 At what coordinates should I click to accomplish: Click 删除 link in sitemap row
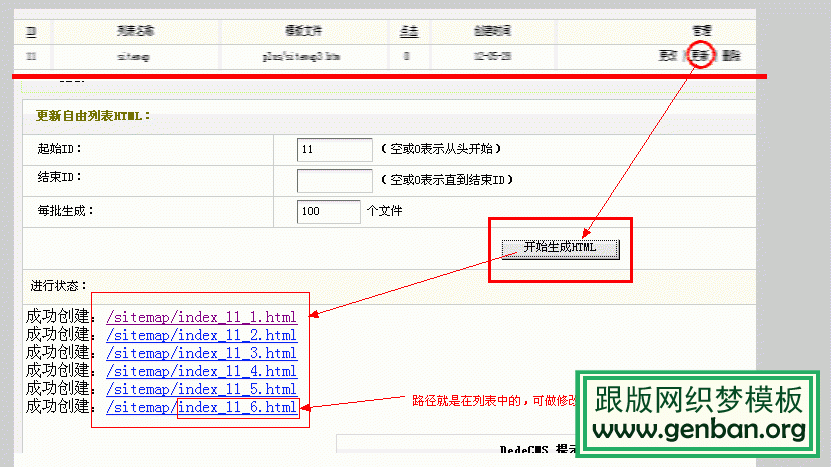[731, 56]
